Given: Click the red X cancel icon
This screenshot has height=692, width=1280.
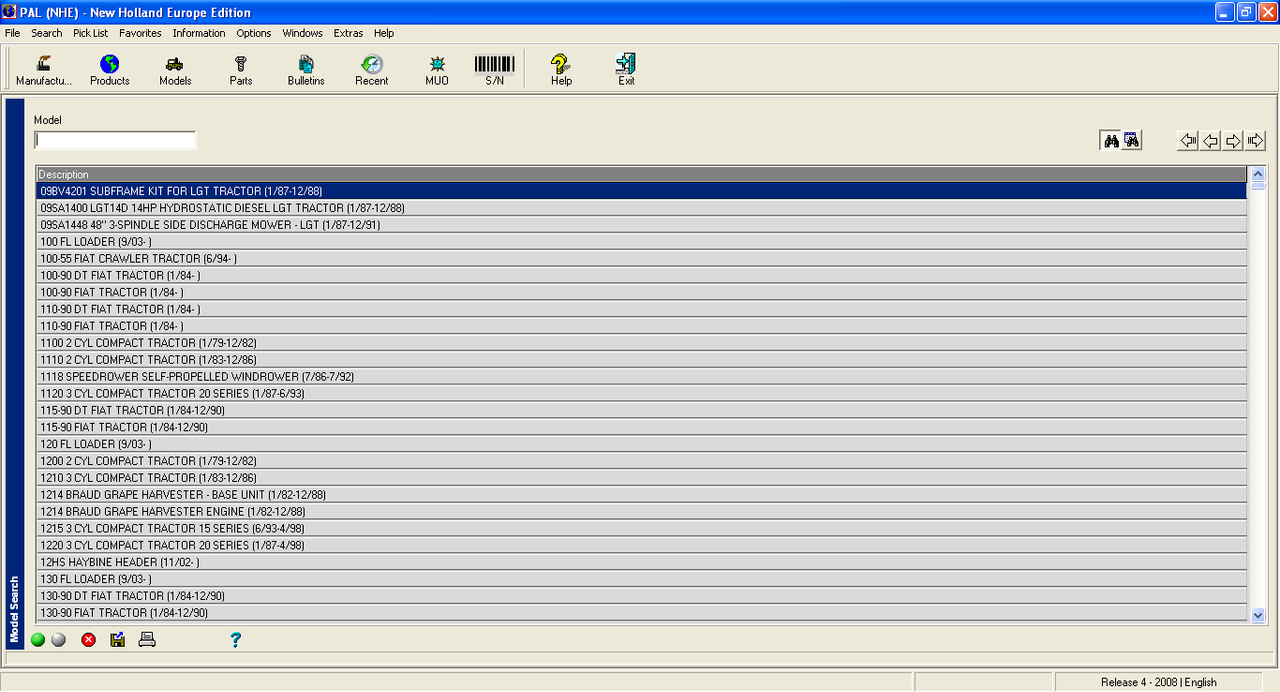Looking at the screenshot, I should (88, 640).
